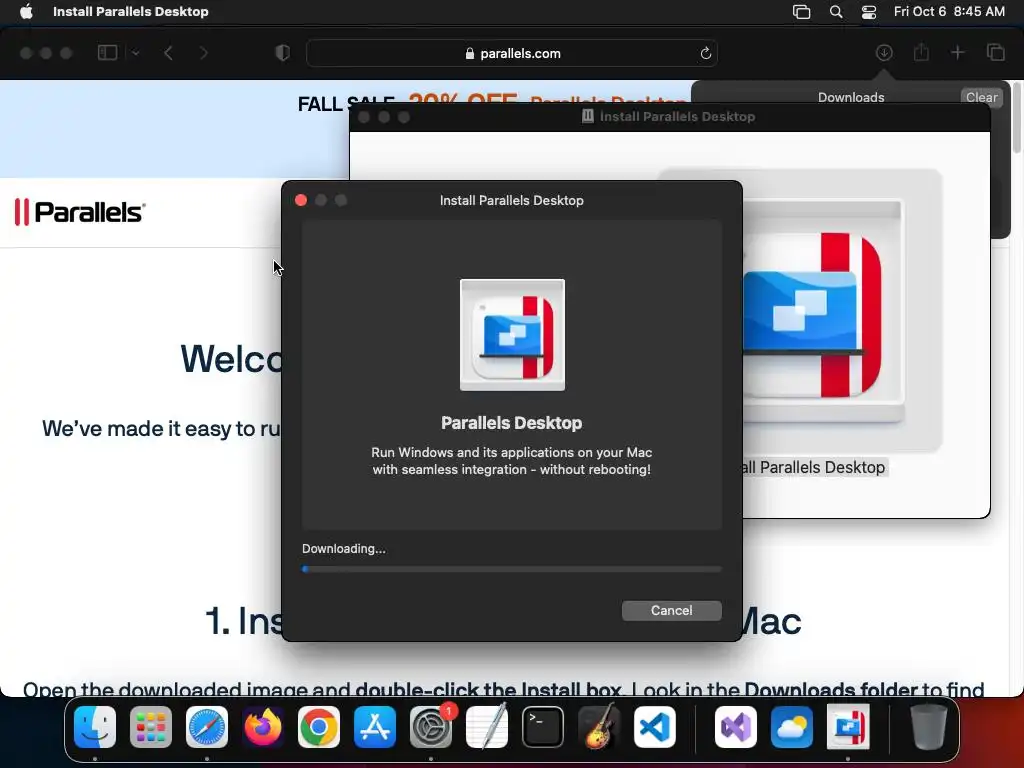Click the Parallels Desktop icon in installer dialog
The image size is (1024, 768).
(512, 335)
